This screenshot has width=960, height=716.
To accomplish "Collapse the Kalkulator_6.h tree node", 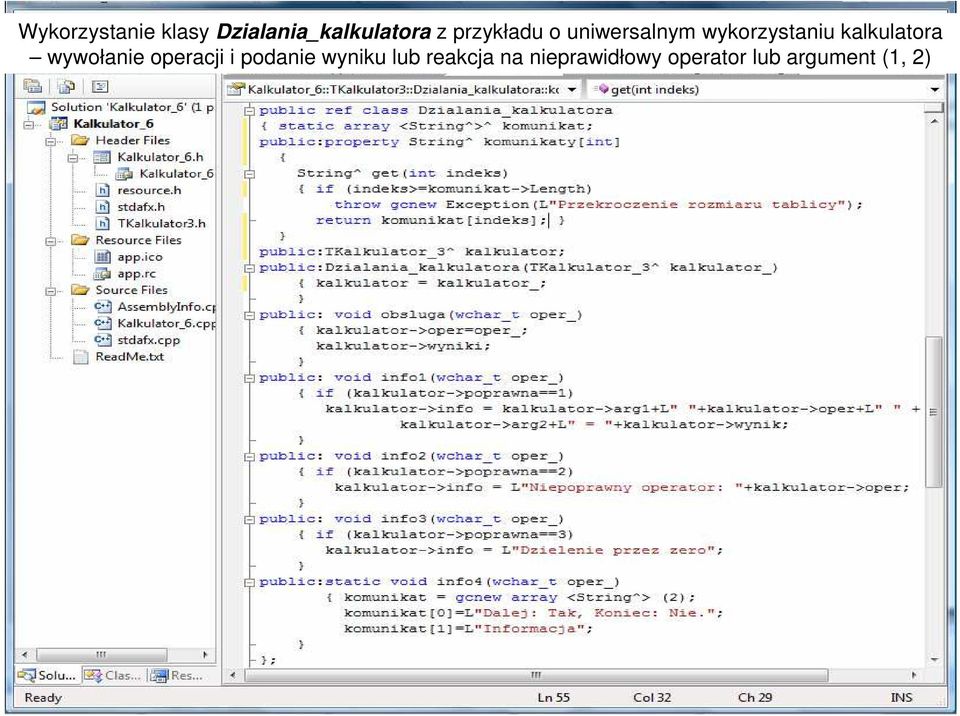I will tap(73, 157).
